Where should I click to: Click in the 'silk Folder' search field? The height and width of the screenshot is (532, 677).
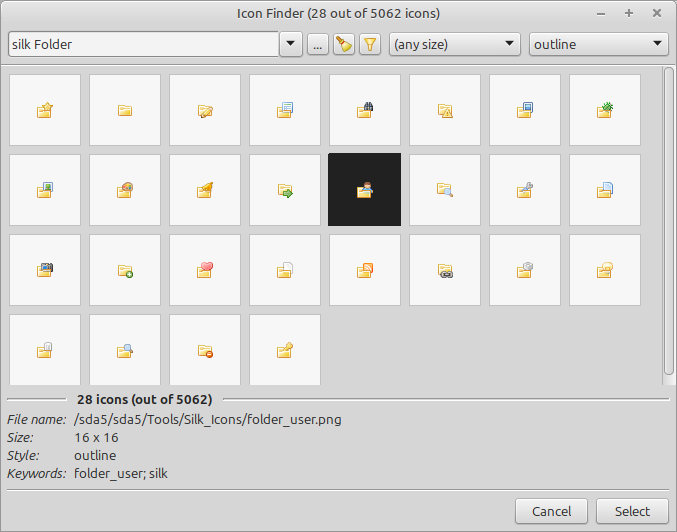coord(142,44)
